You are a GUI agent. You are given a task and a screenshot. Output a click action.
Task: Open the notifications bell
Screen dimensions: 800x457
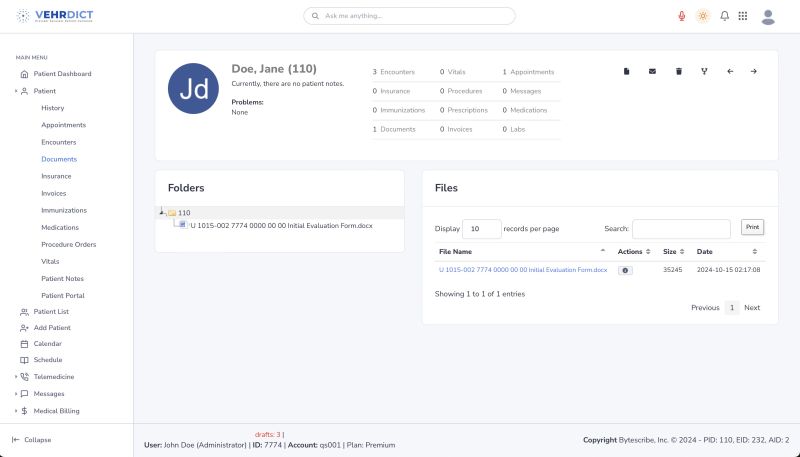(724, 16)
